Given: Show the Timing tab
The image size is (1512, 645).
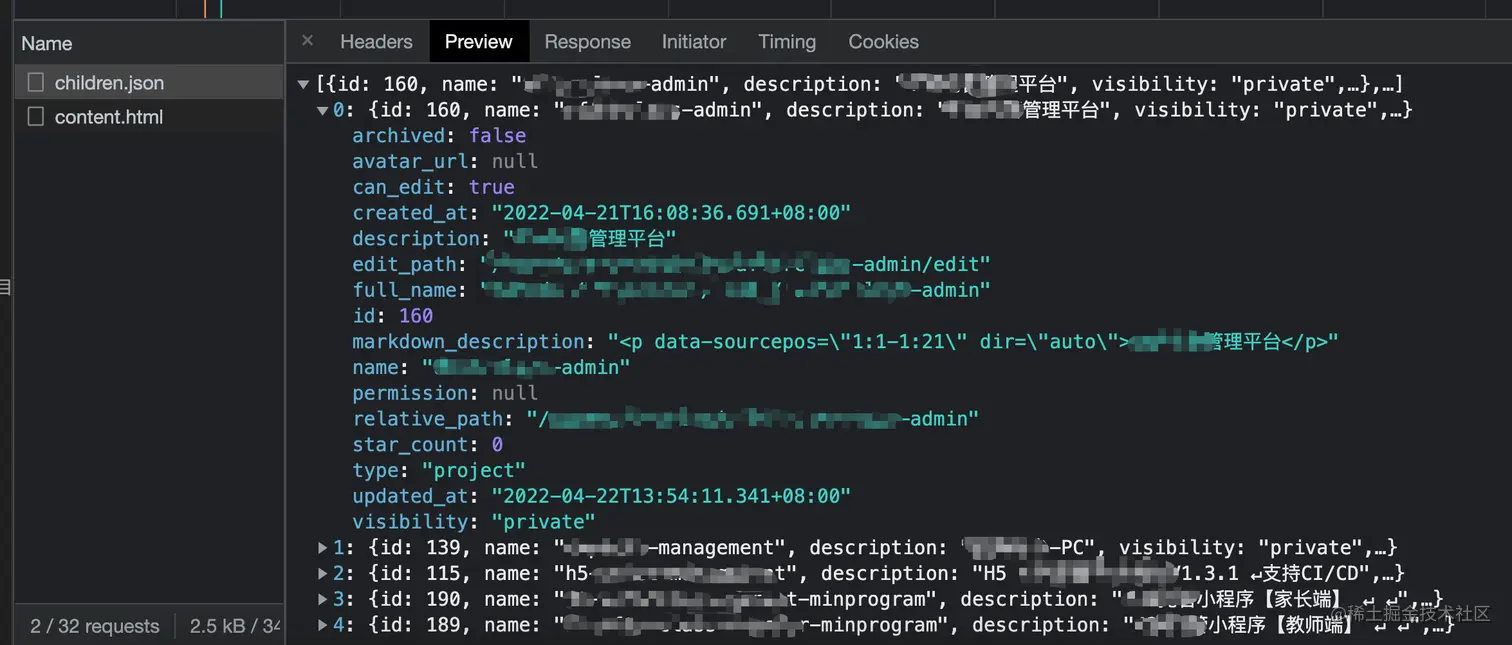Looking at the screenshot, I should pyautogui.click(x=787, y=42).
